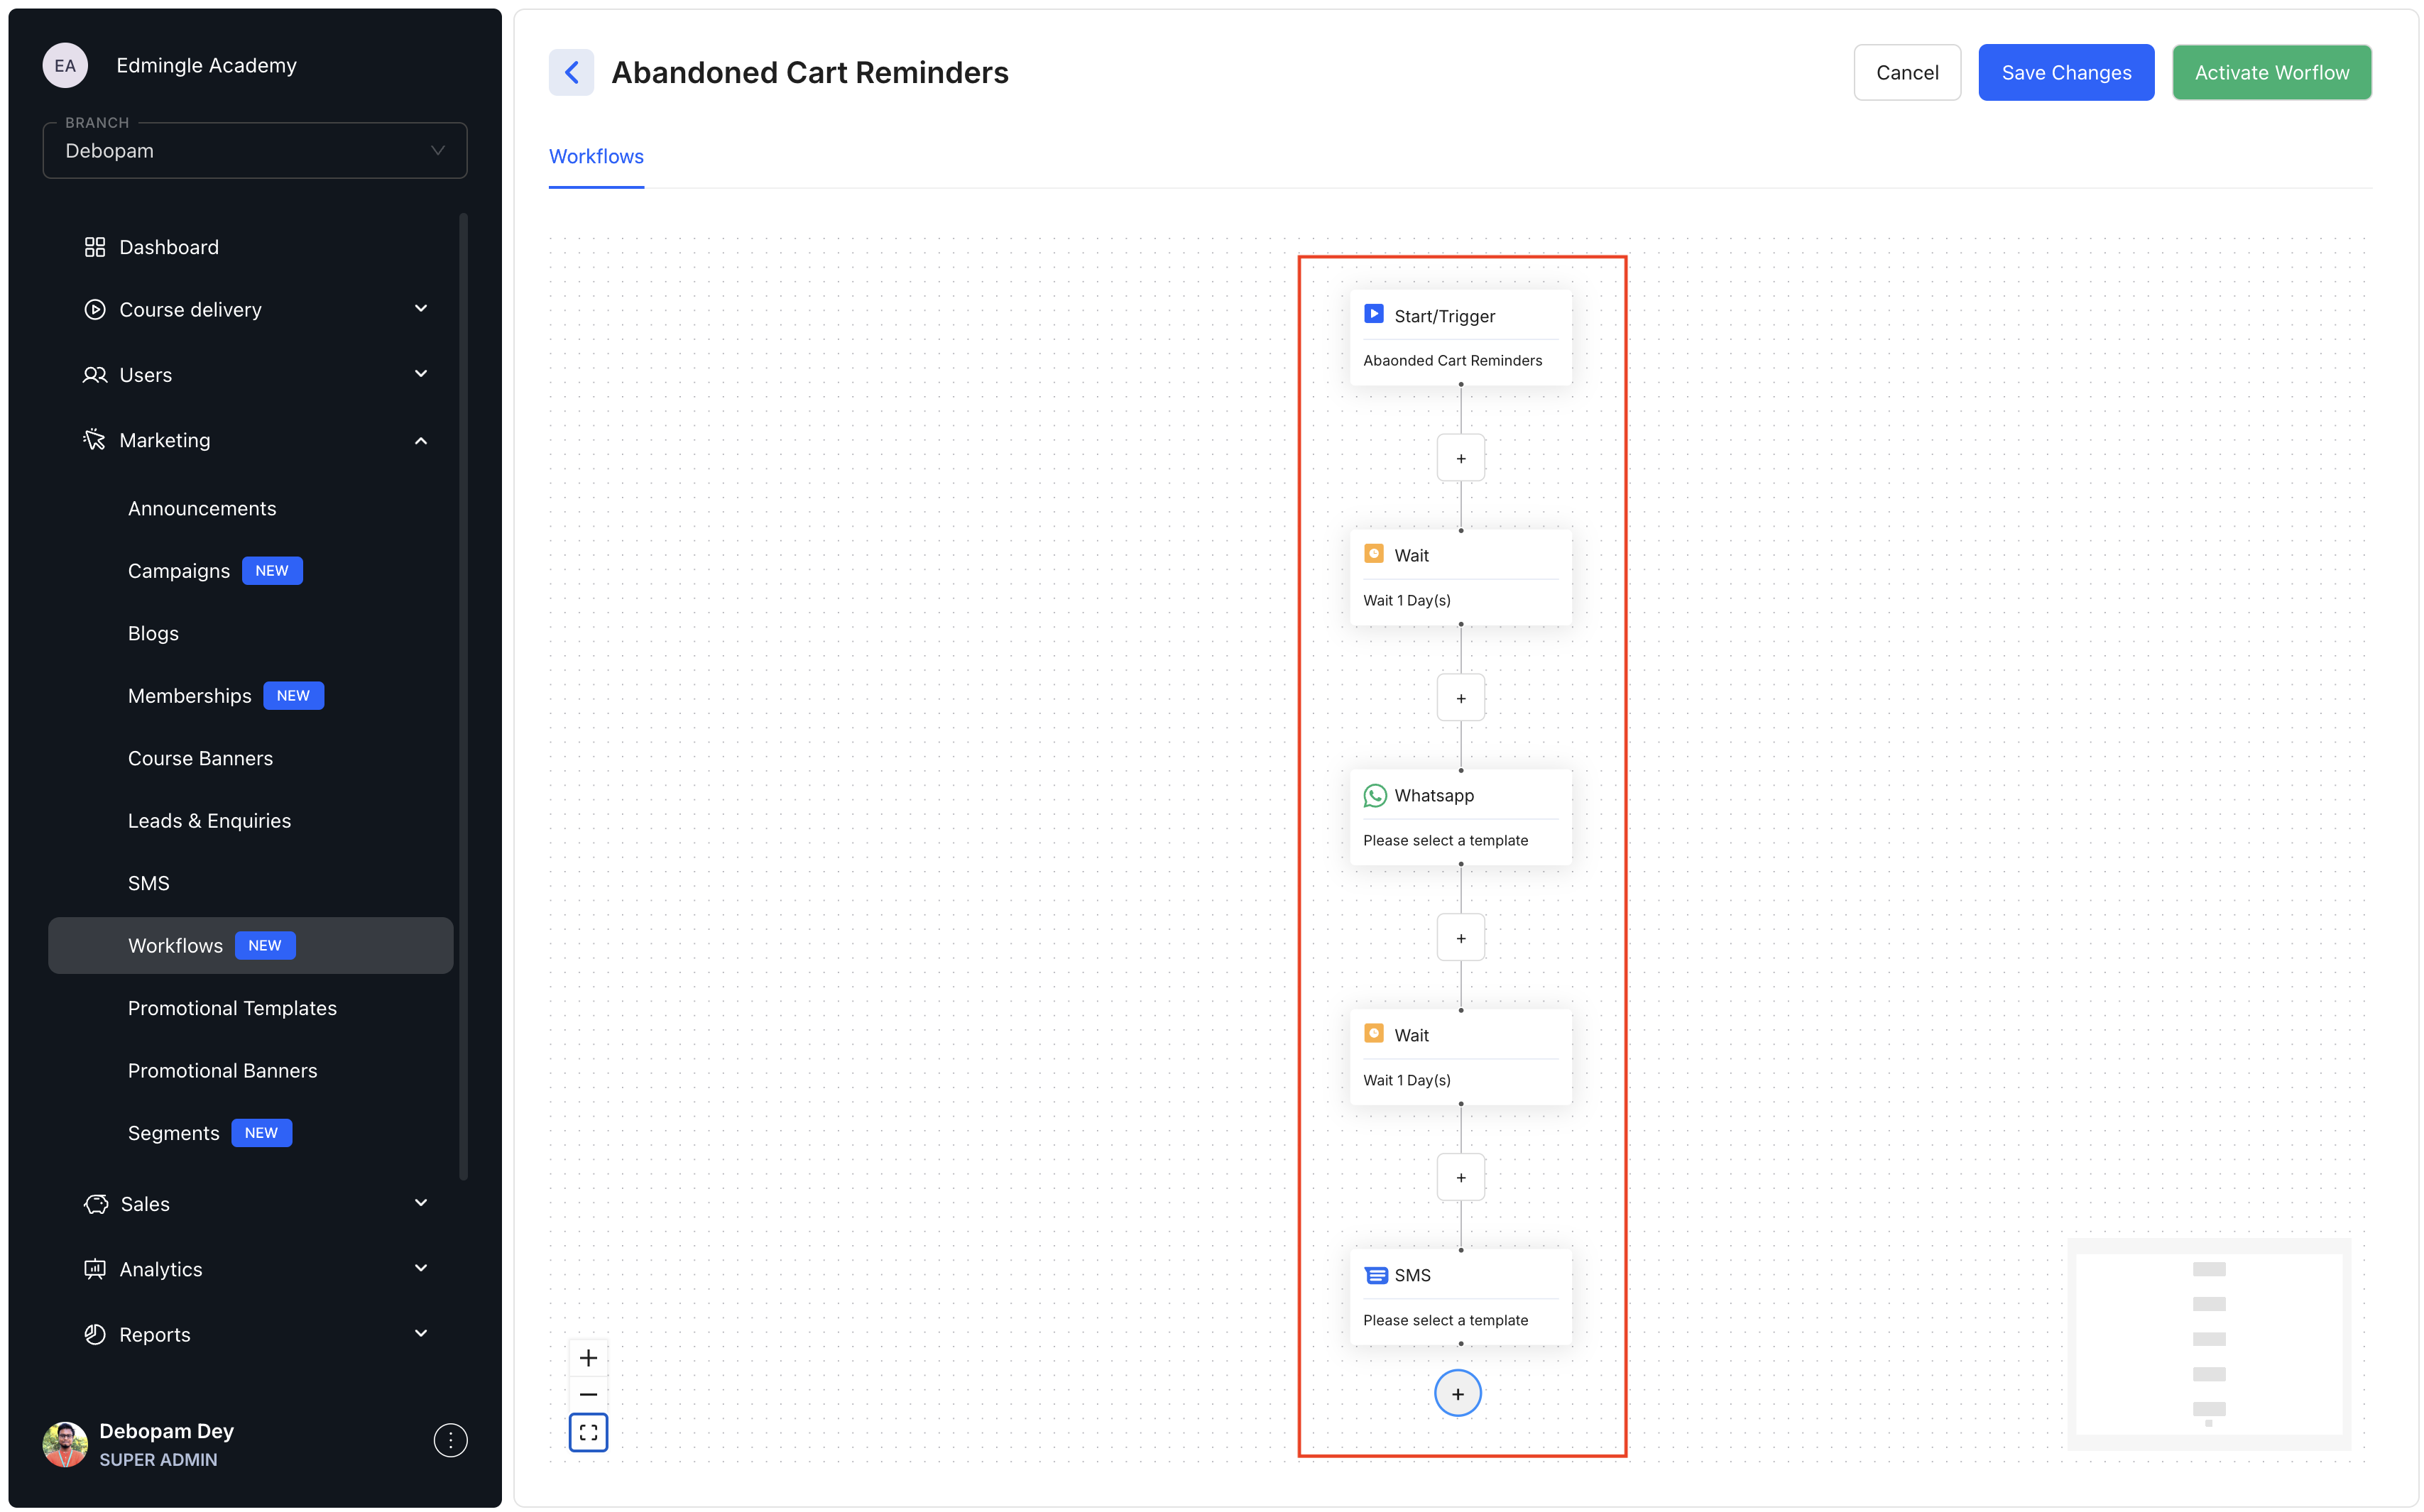Screen dimensions: 2424x1512
Task: Select the first Wait 1 Day(s) text
Action: 1406,600
